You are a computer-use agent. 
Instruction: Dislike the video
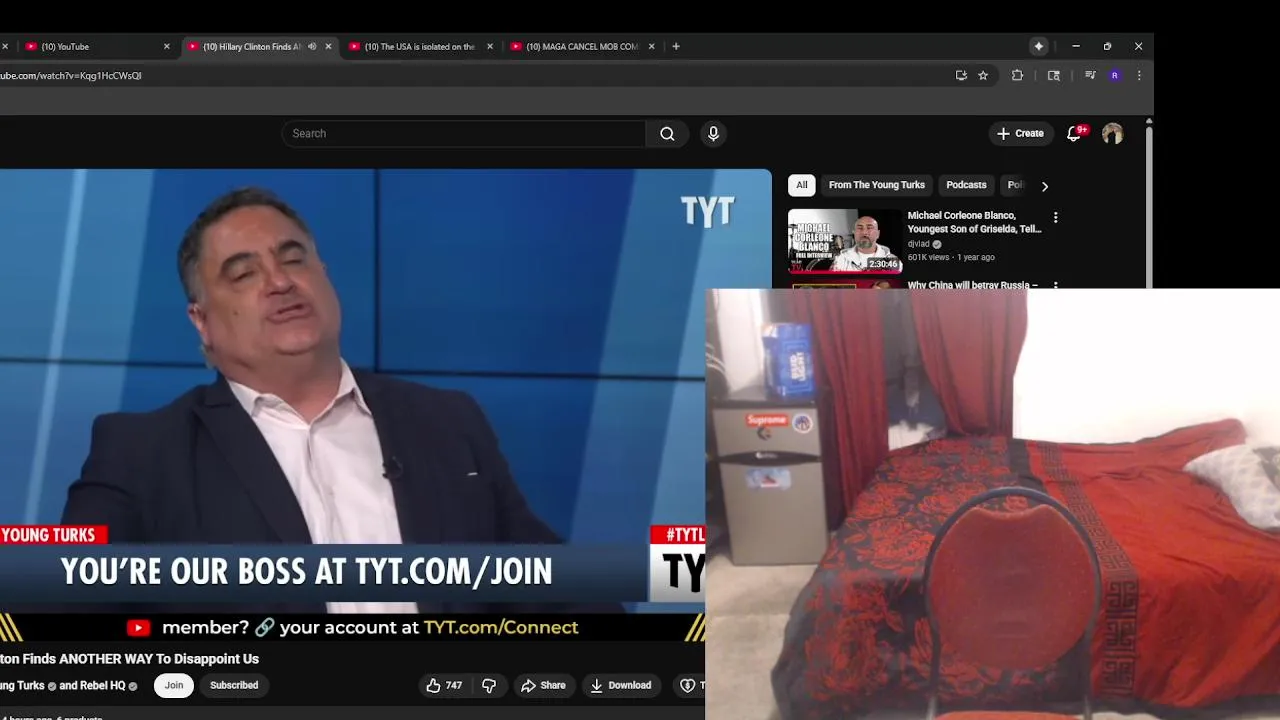click(489, 685)
